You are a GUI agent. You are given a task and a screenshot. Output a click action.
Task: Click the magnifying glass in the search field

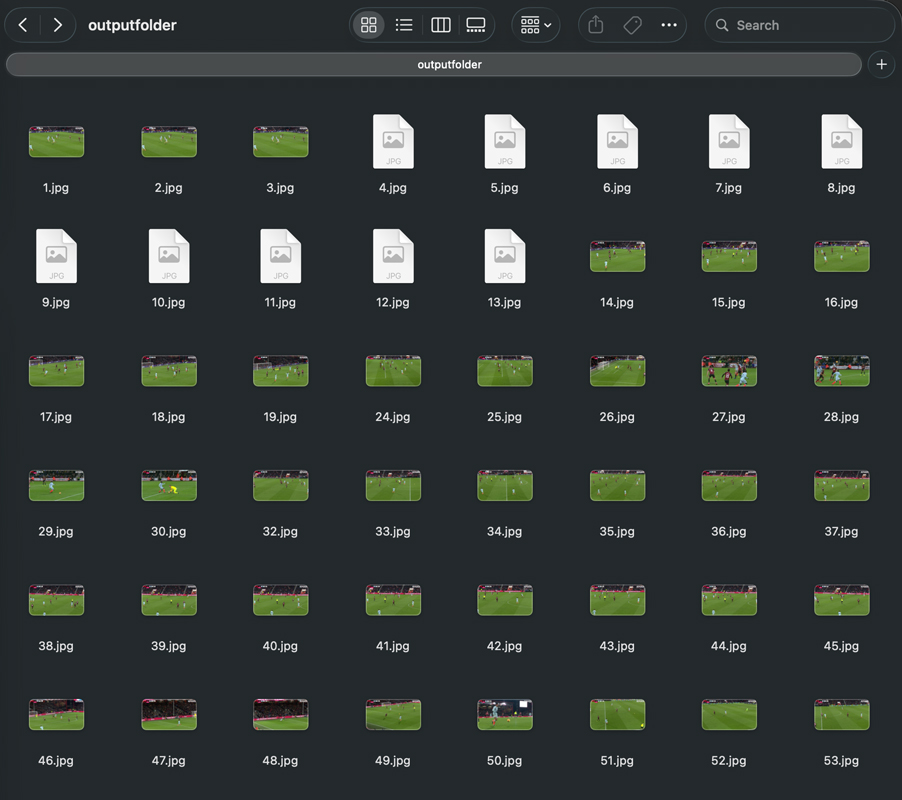click(723, 24)
